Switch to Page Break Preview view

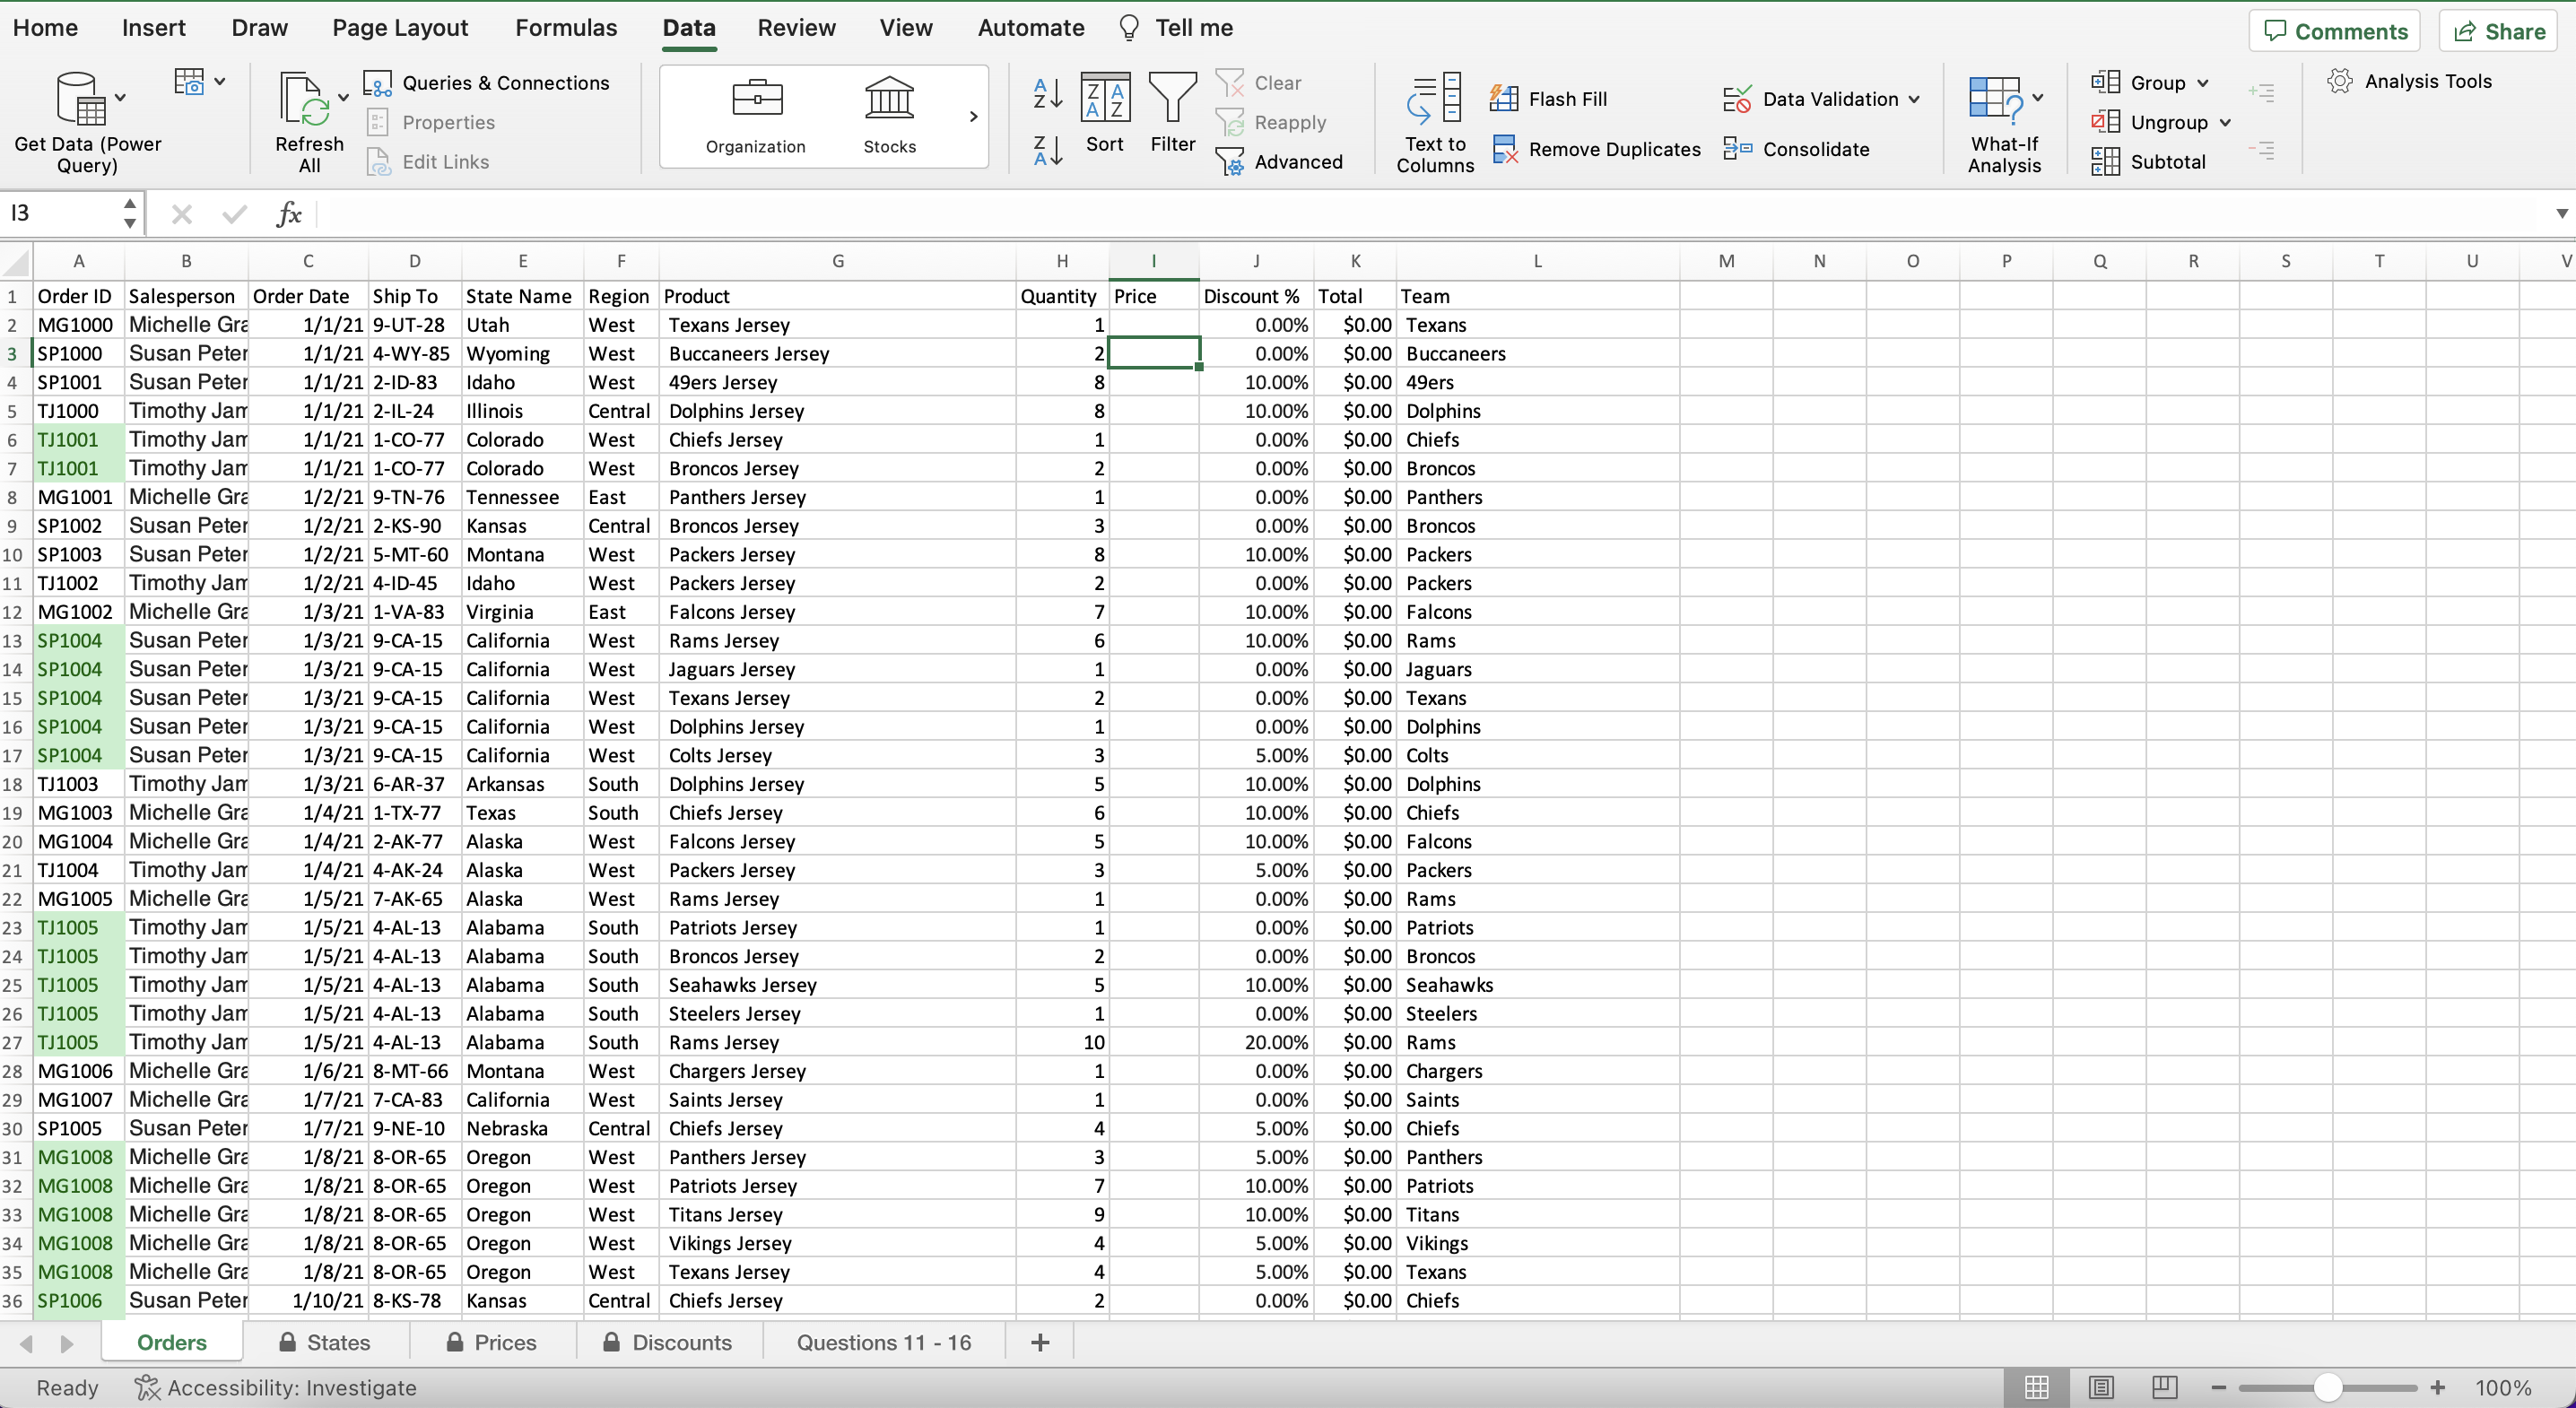[x=2164, y=1387]
